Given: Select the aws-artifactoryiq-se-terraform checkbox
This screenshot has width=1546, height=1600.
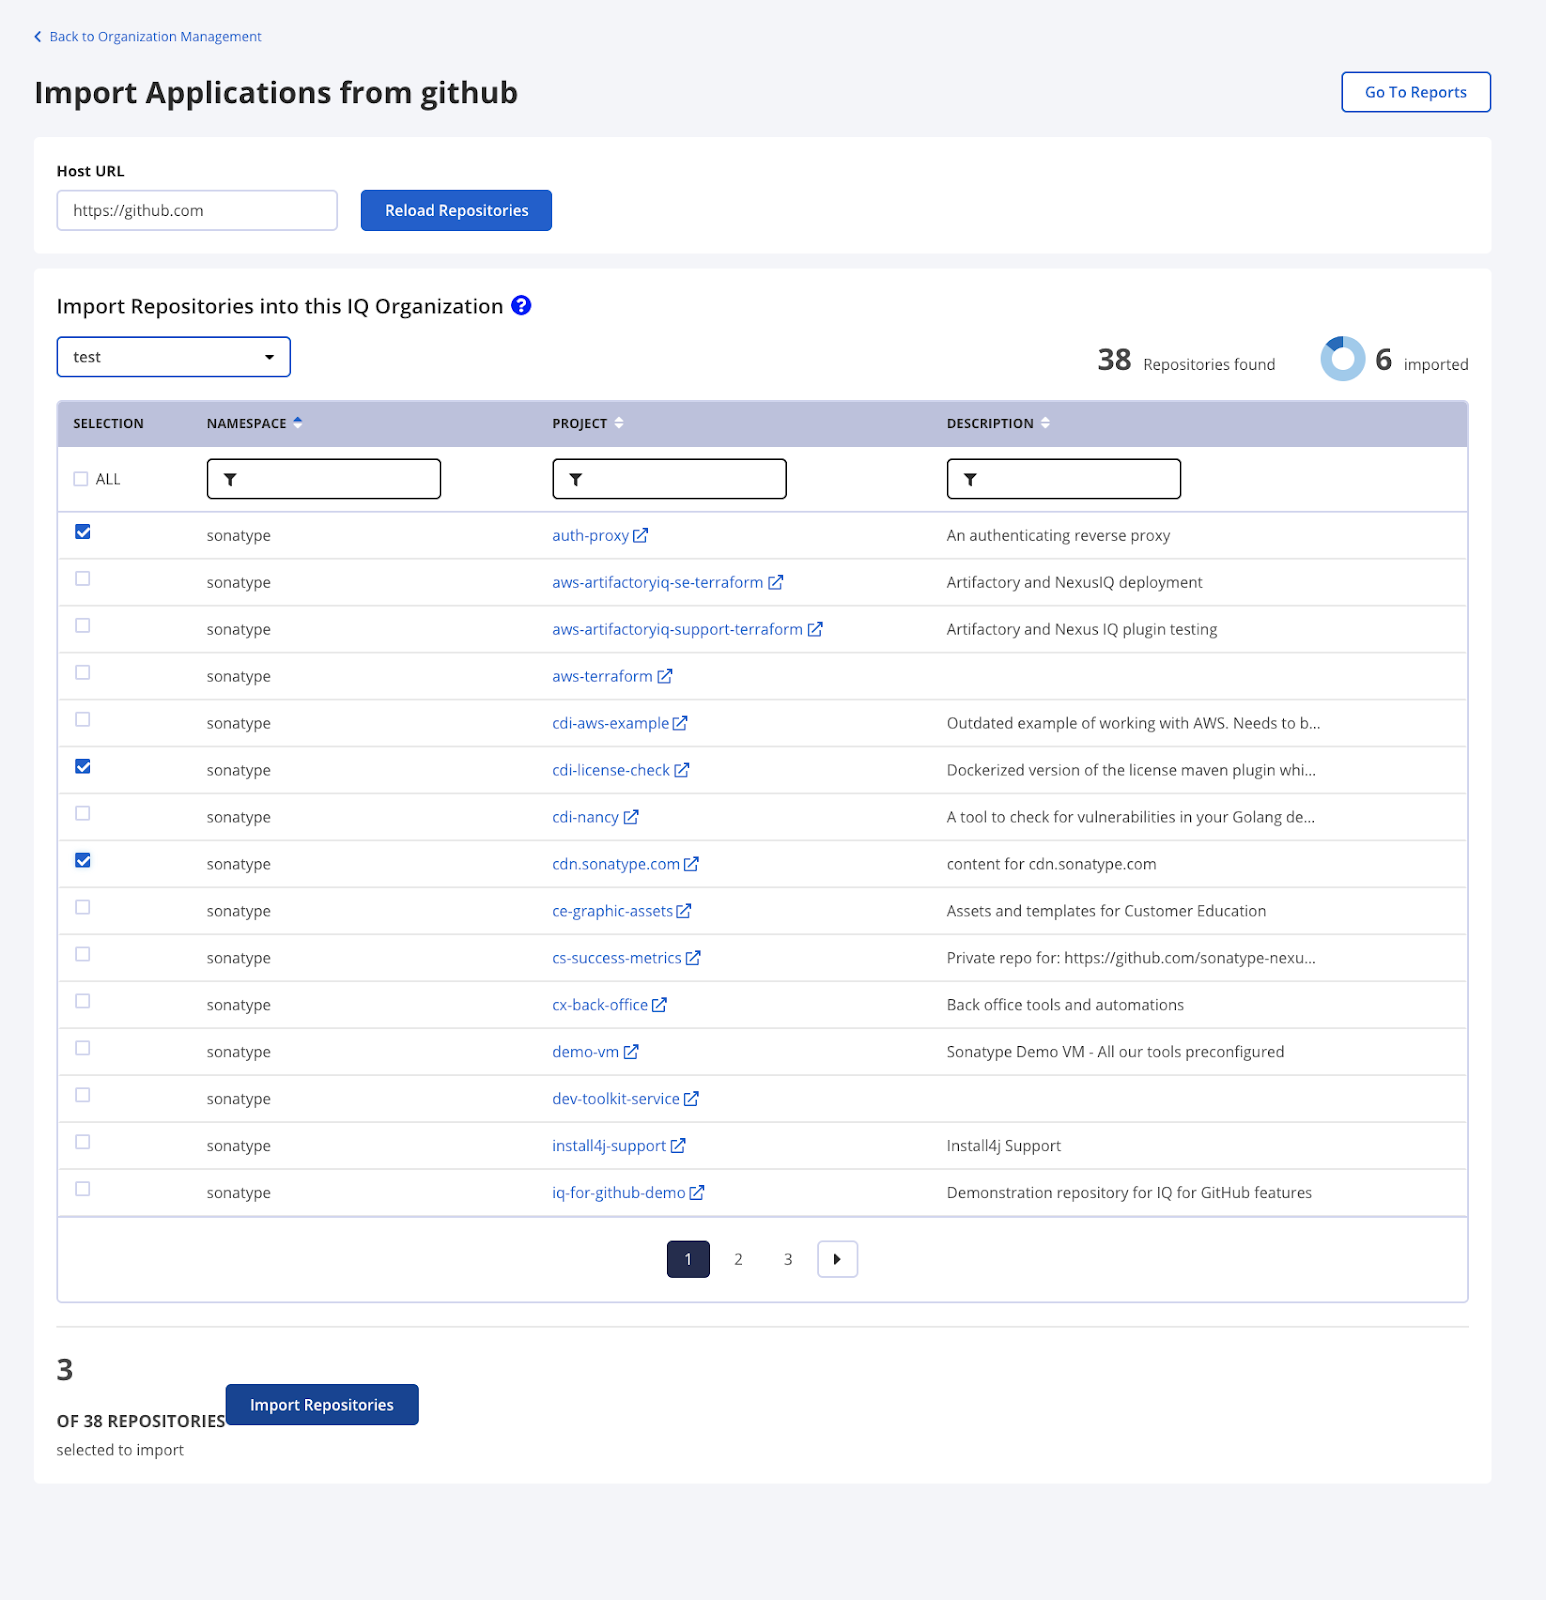Looking at the screenshot, I should (x=83, y=579).
